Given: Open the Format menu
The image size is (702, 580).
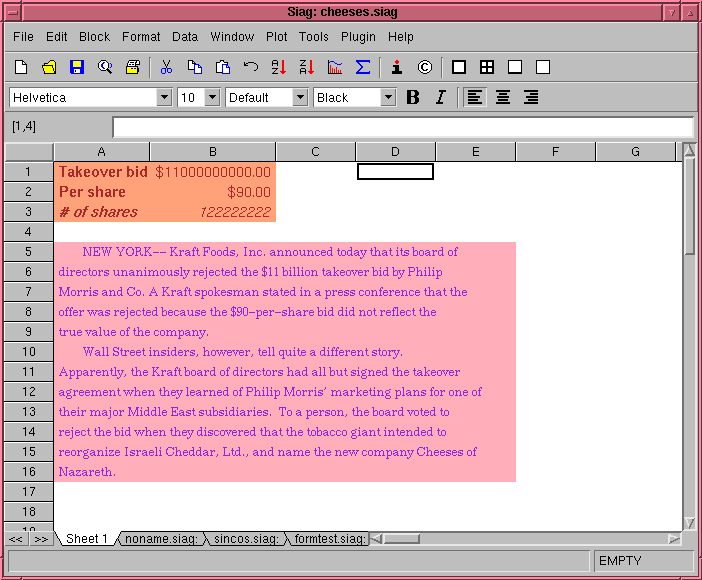Looking at the screenshot, I should tap(141, 37).
